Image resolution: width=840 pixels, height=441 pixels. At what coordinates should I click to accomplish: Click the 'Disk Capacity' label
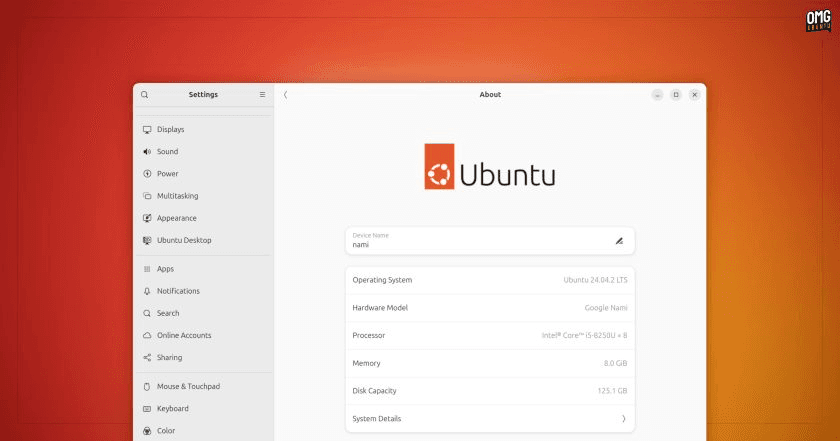(x=374, y=391)
